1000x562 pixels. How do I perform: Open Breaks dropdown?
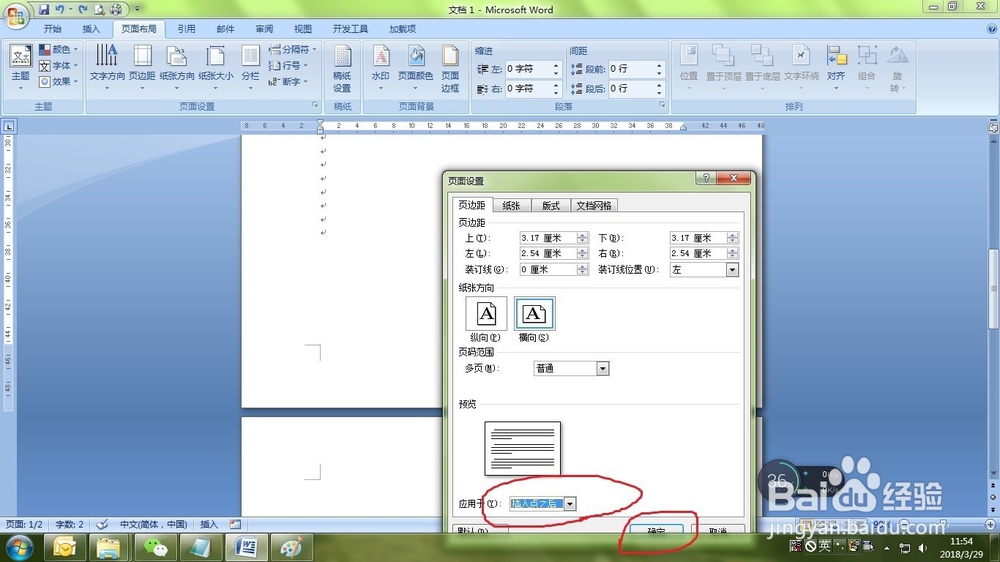click(x=292, y=49)
